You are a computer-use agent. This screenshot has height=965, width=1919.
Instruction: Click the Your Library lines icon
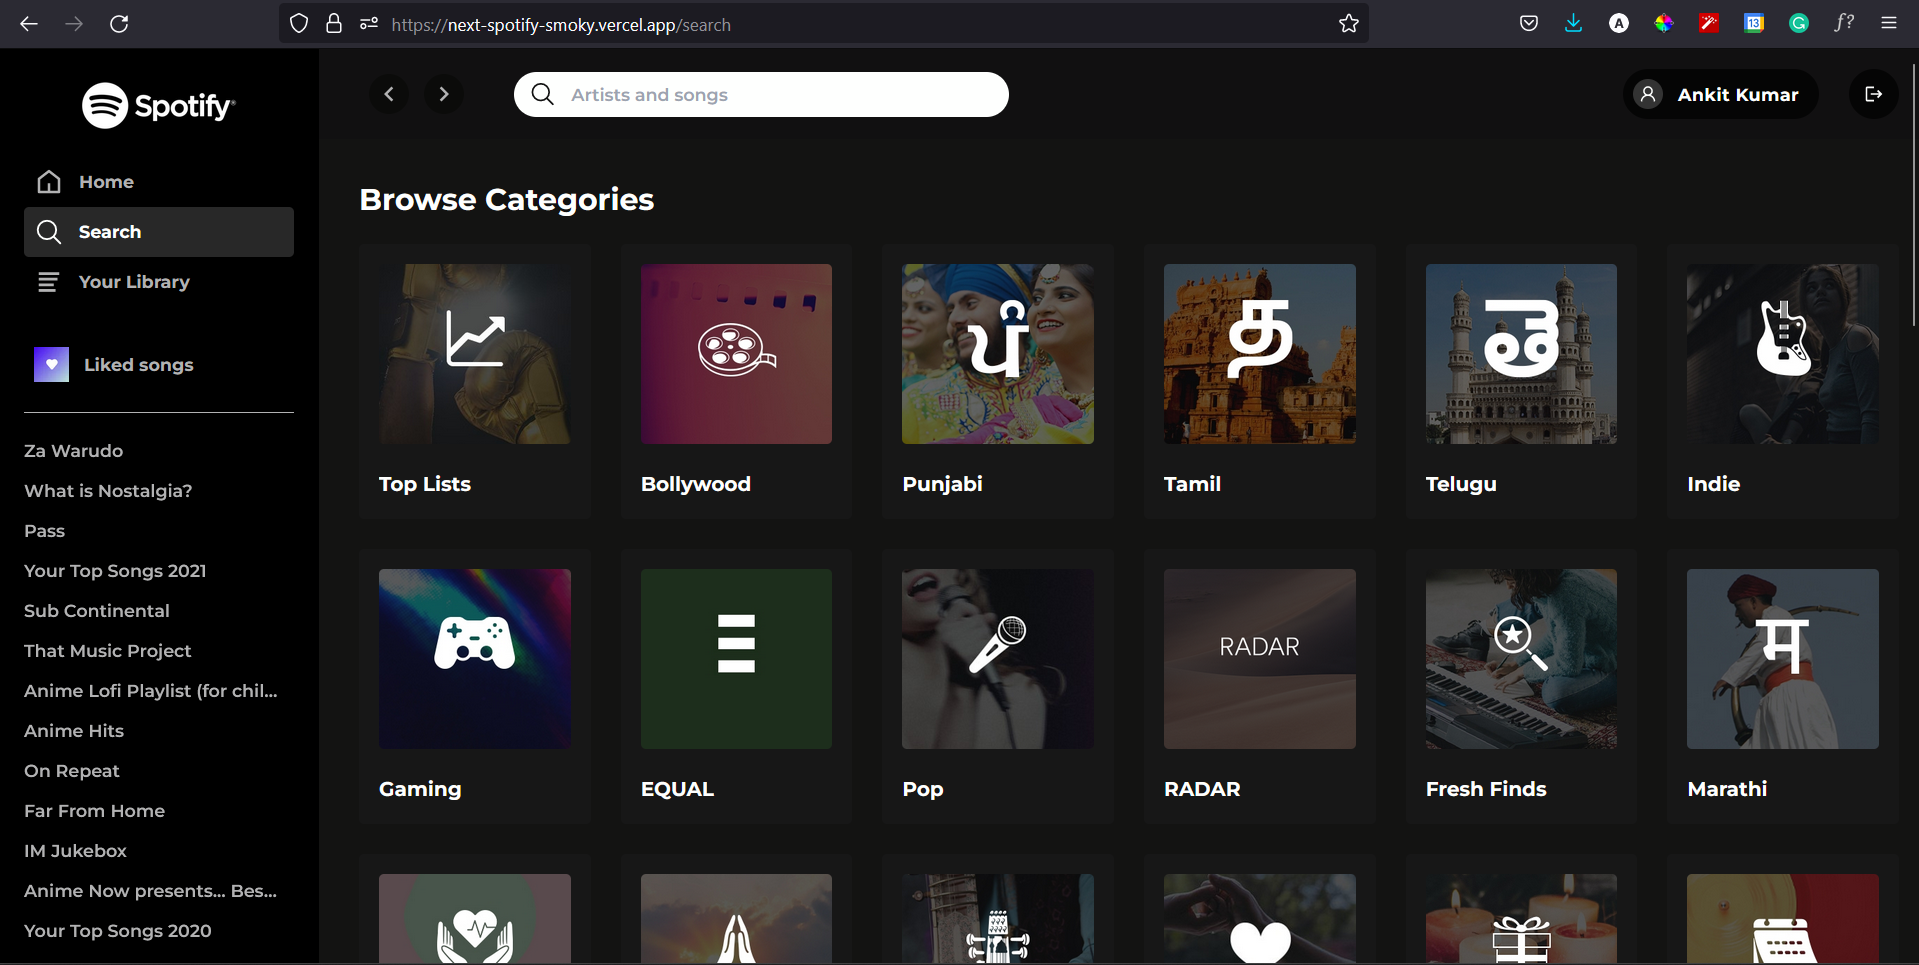click(x=49, y=282)
